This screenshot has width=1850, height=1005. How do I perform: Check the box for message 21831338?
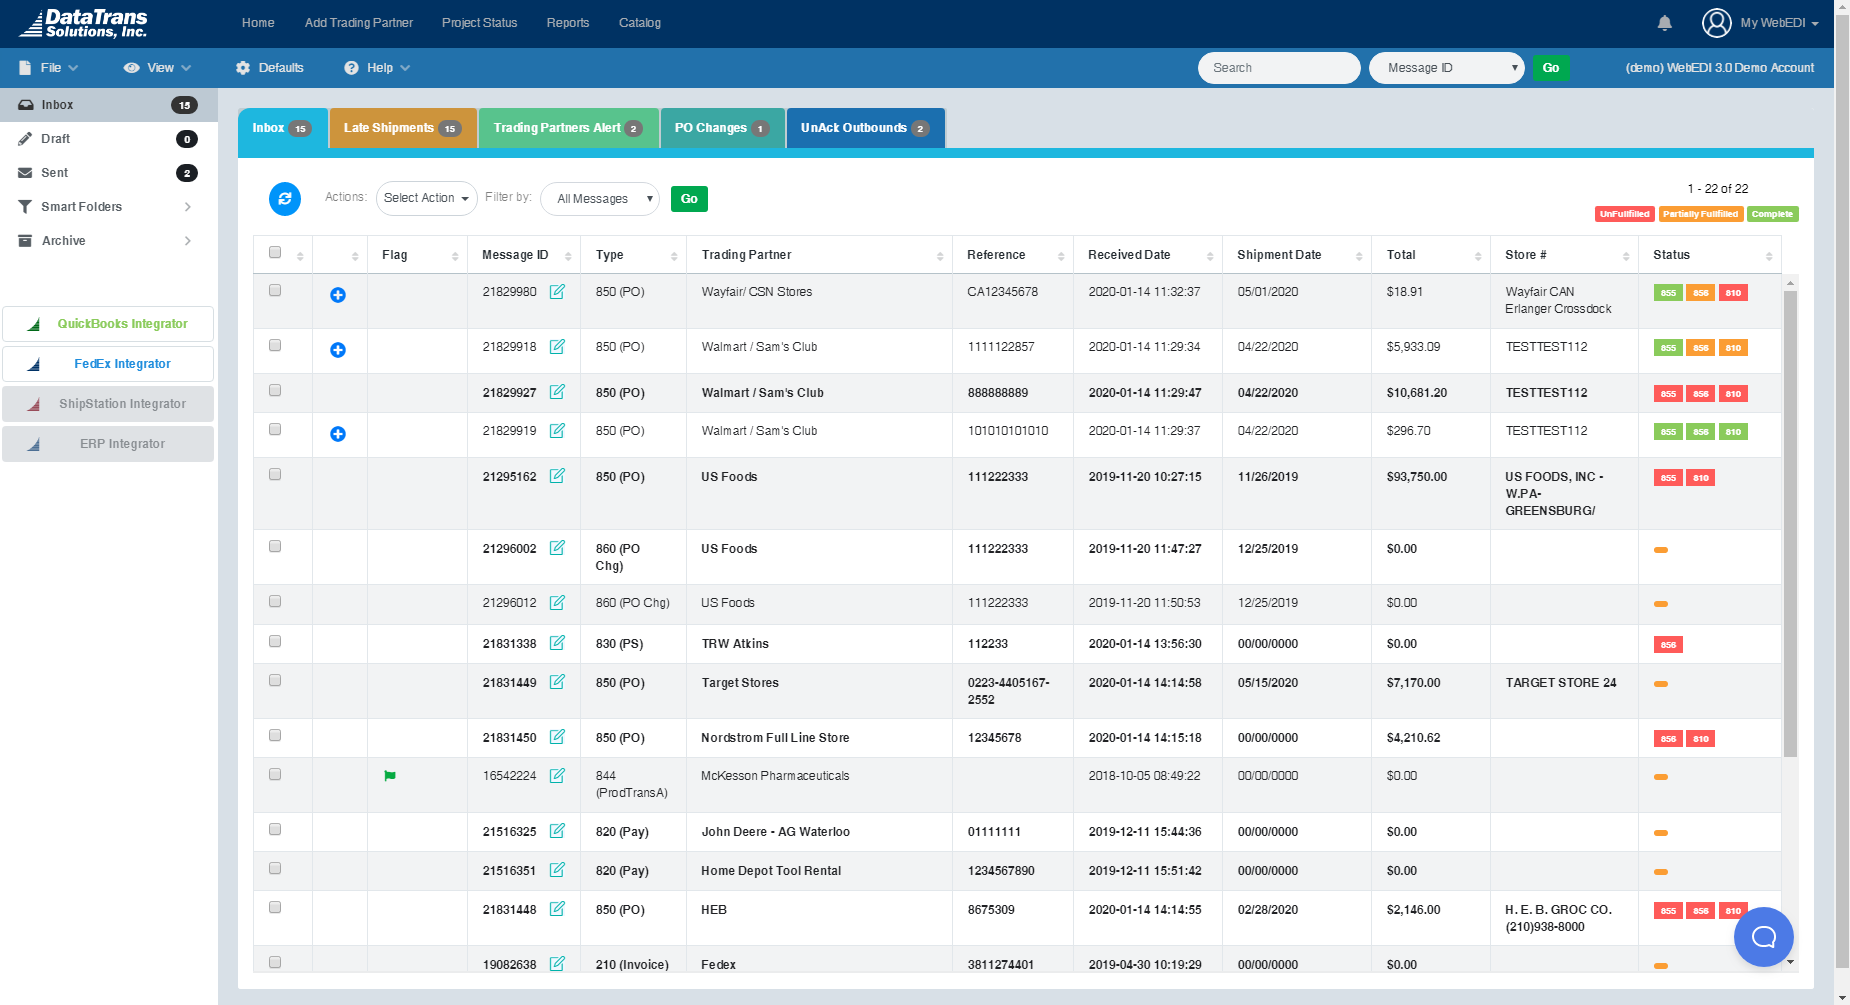(275, 642)
